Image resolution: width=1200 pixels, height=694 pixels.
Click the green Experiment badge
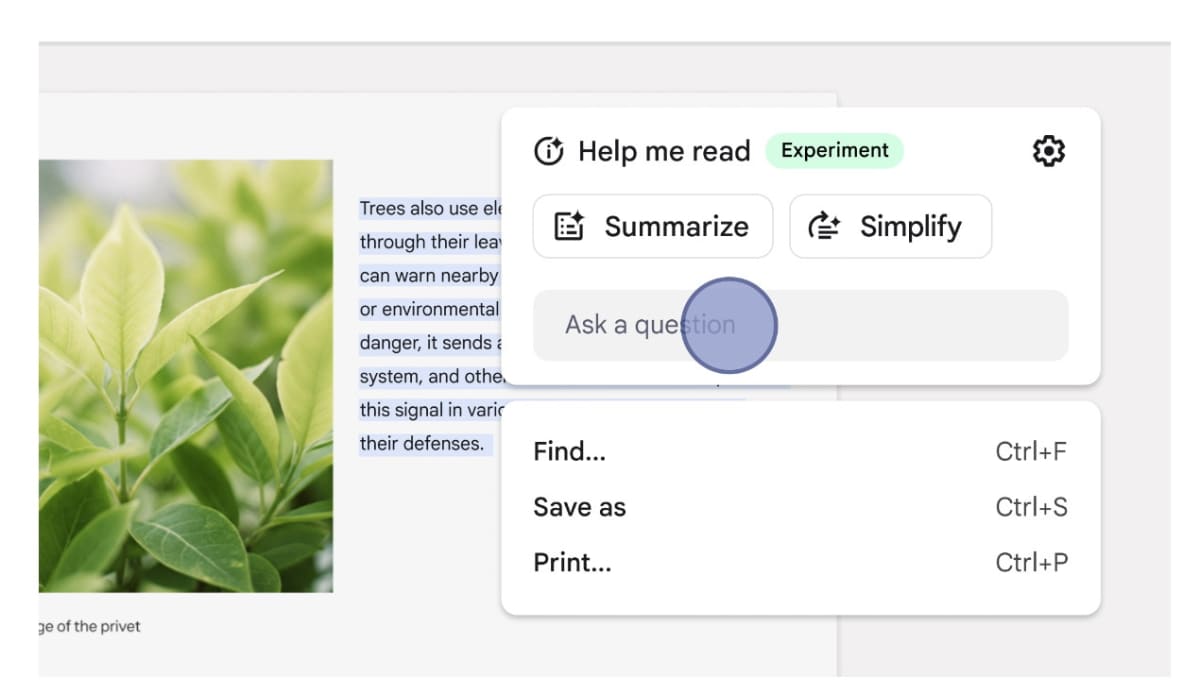point(834,151)
